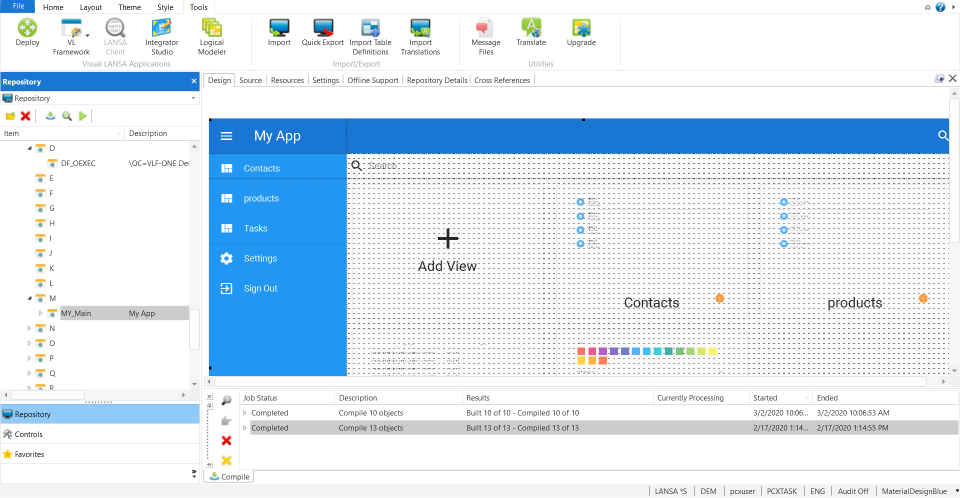960x498 pixels.
Task: Click the red X icon in Compile panel
Action: click(x=227, y=440)
